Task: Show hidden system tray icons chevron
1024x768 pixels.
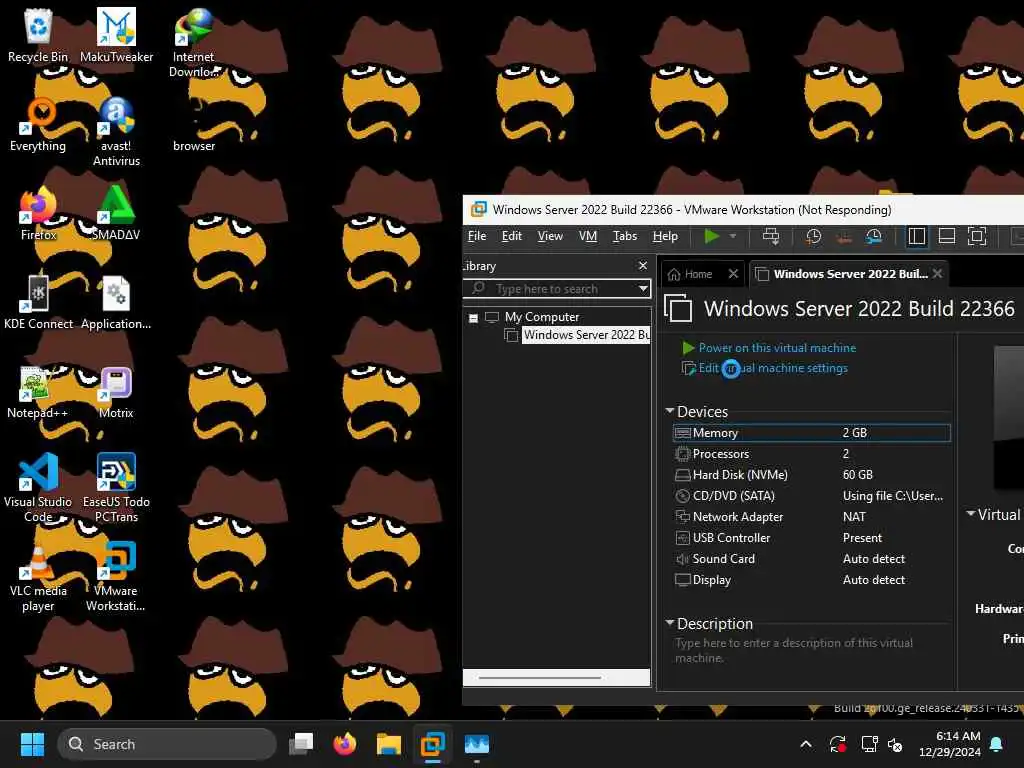Action: [806, 744]
